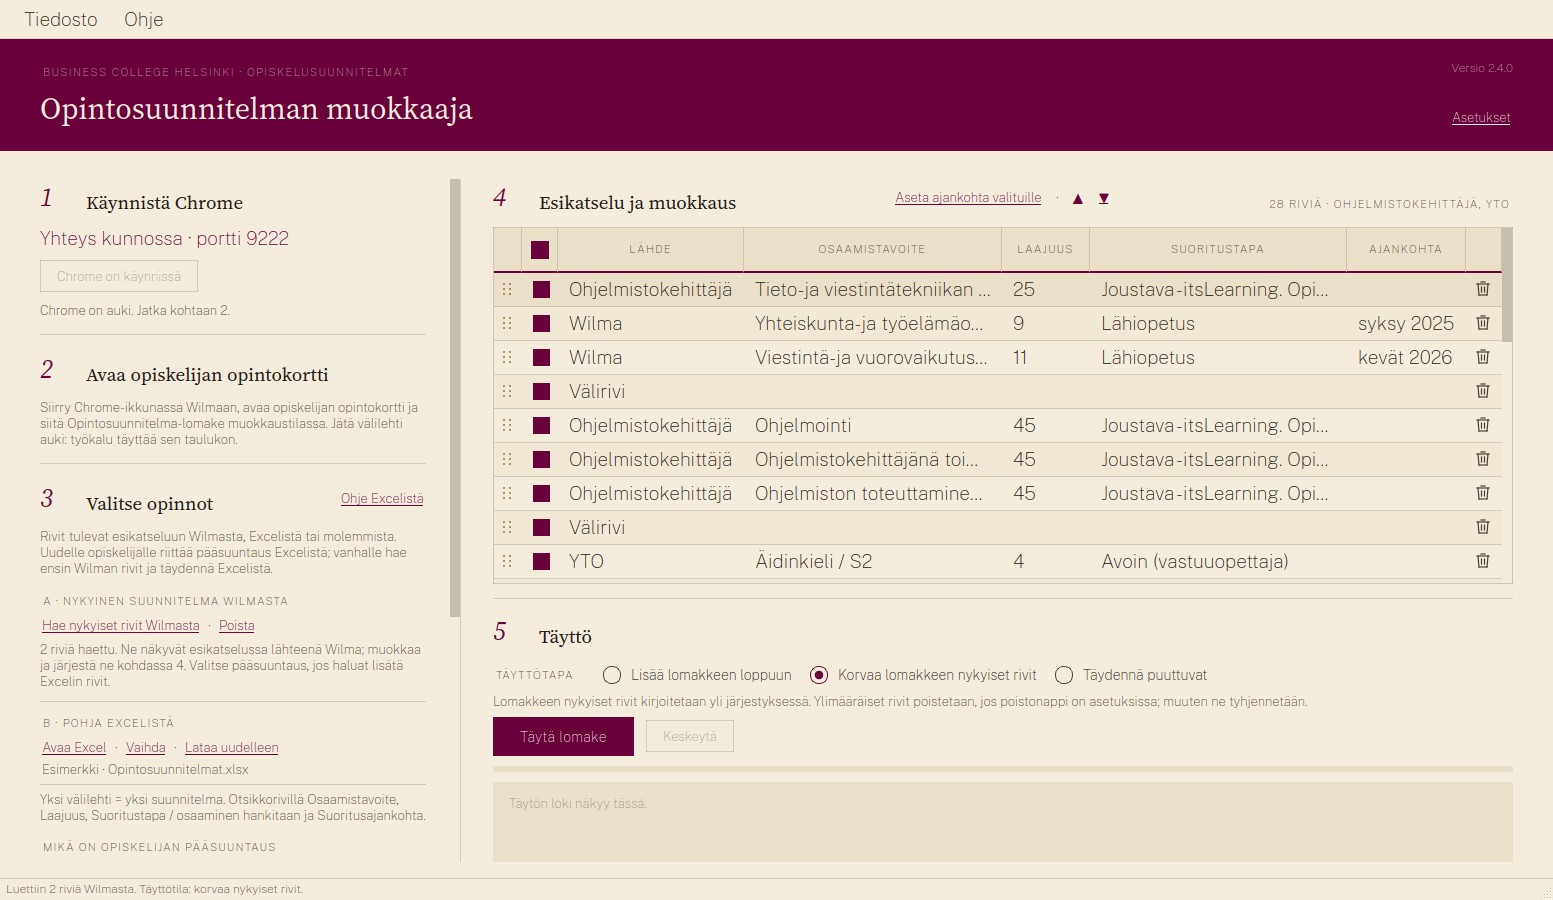Click the 'kevät 2026' ajankohta cell

pyautogui.click(x=1405, y=357)
